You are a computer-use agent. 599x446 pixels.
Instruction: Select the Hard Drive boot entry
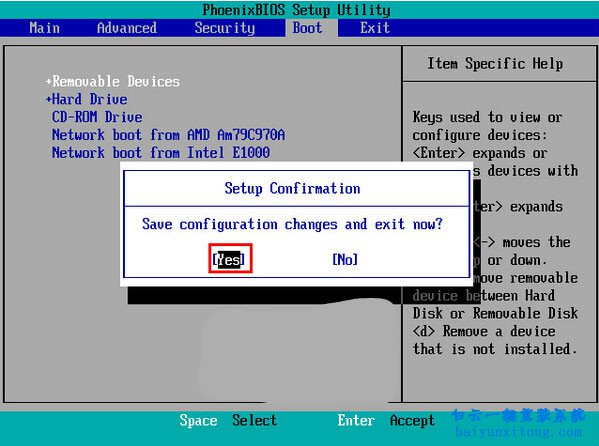pos(90,99)
